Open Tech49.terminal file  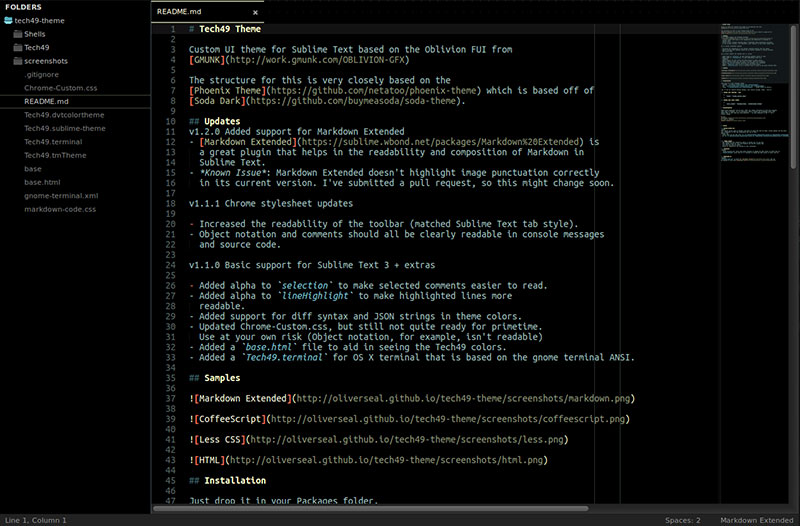[x=53, y=142]
